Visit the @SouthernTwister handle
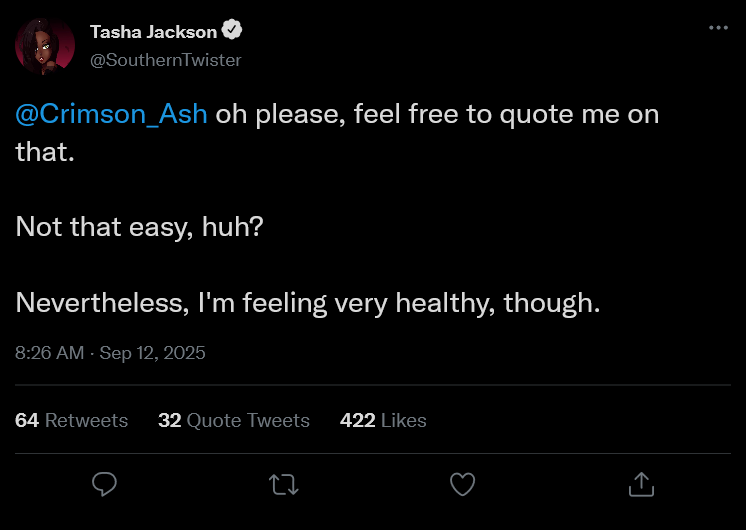Viewport: 746px width, 530px height. (x=166, y=60)
